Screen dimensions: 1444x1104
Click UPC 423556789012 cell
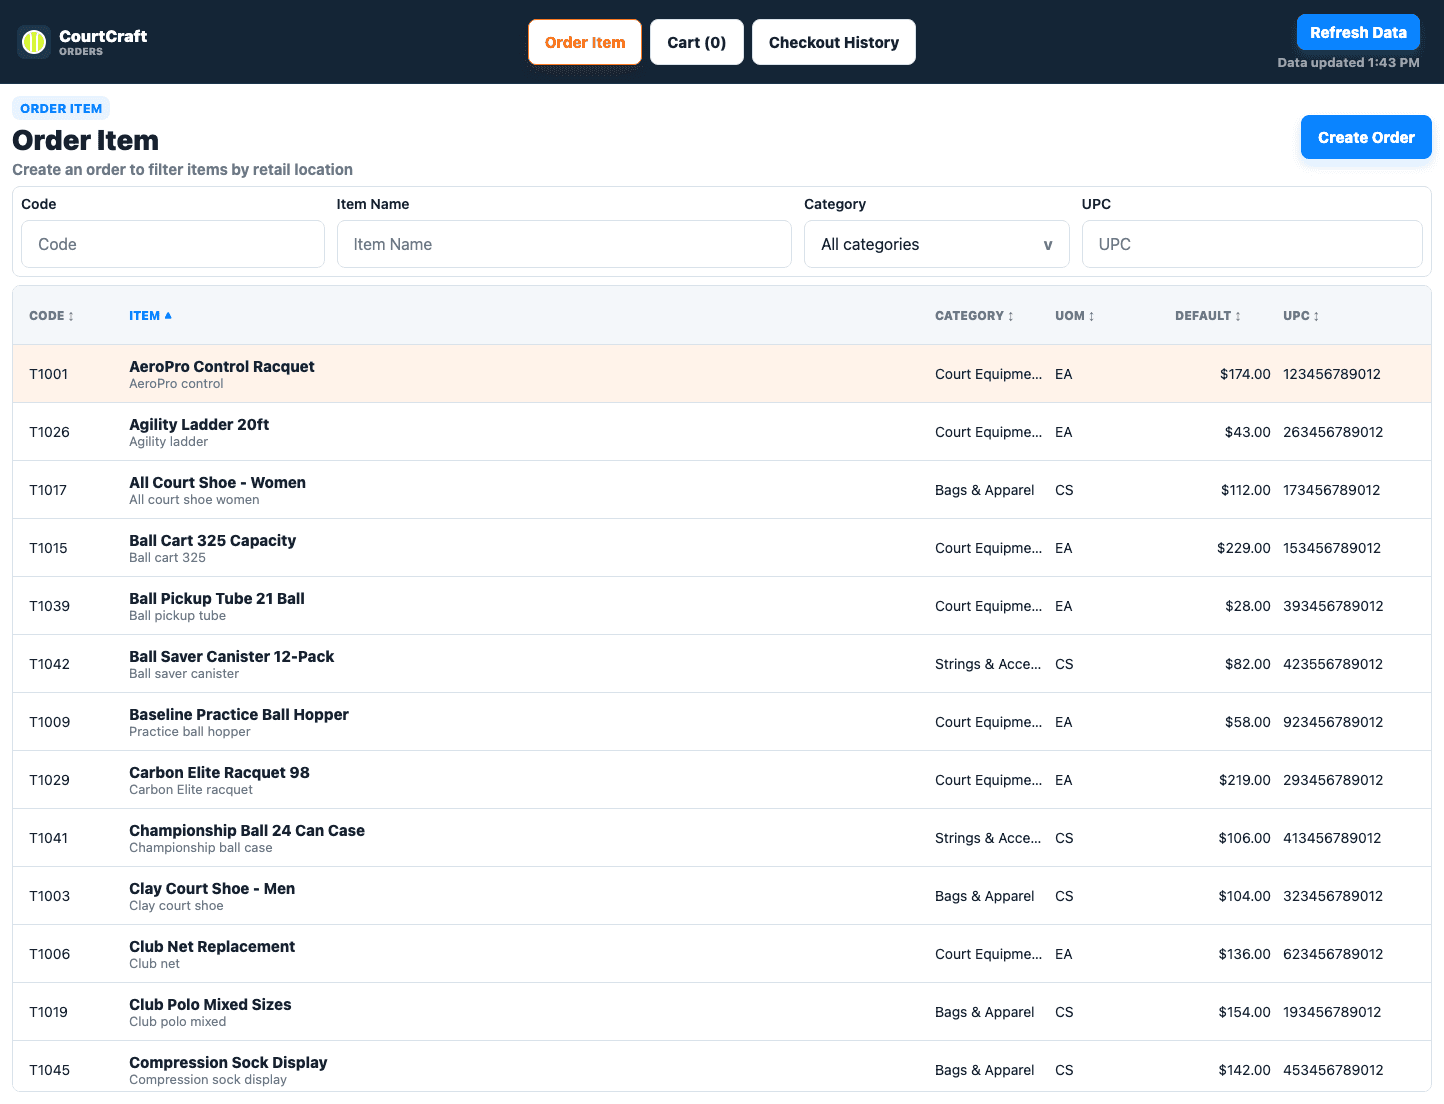coord(1333,664)
